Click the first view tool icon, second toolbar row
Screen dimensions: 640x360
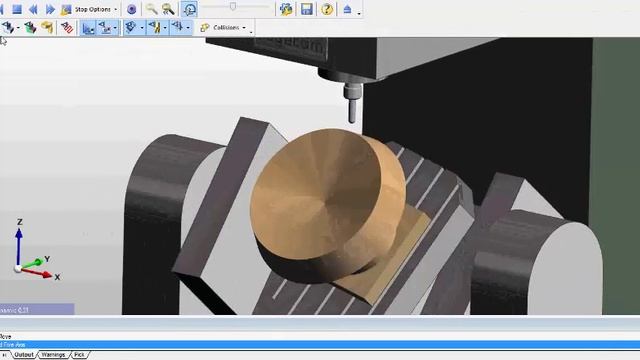click(8, 27)
